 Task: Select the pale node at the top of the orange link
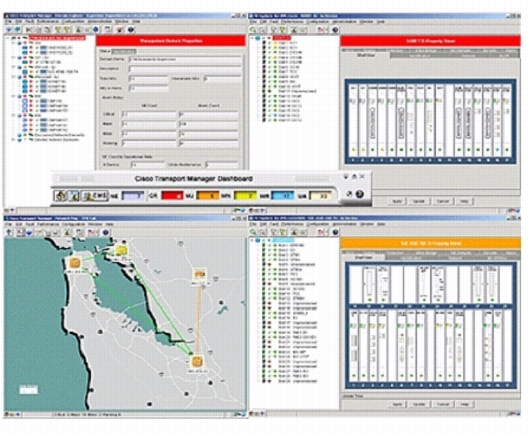point(200,274)
